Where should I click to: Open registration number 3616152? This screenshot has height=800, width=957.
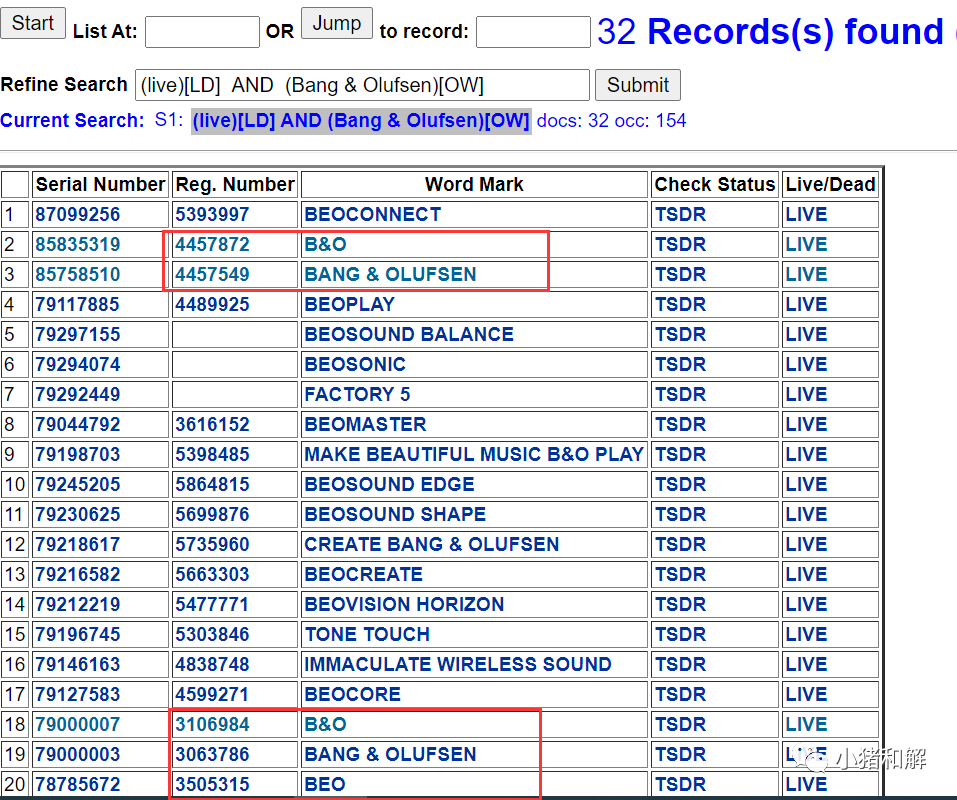coord(212,424)
